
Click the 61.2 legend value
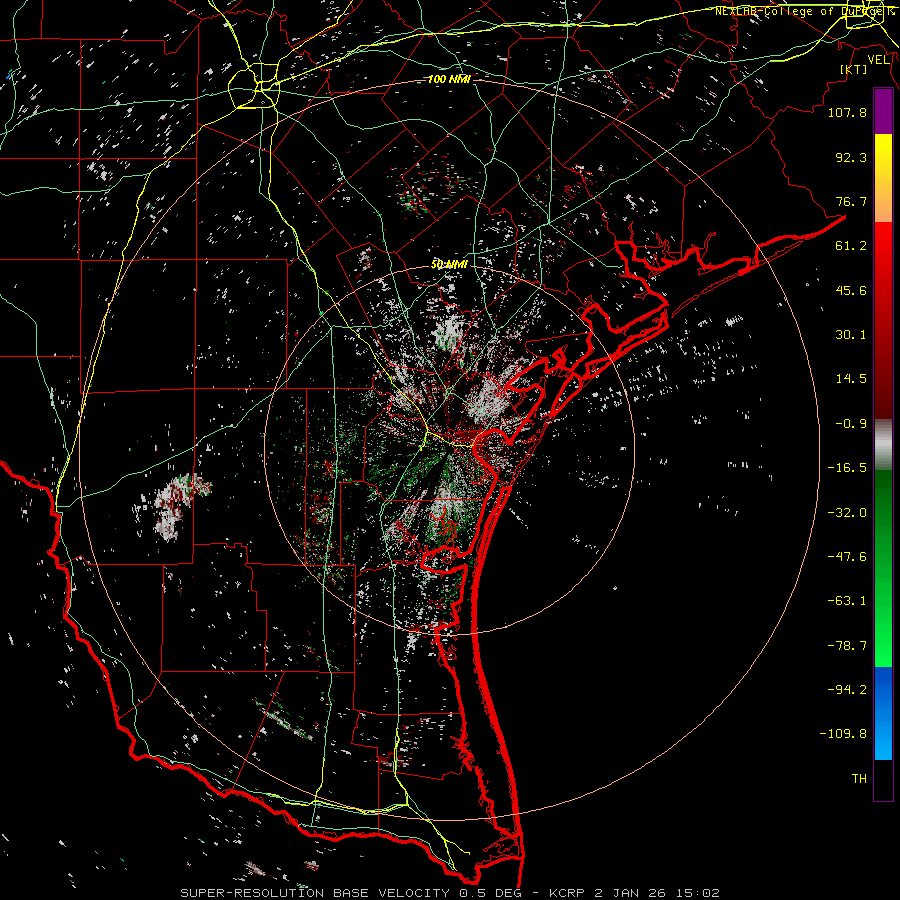click(x=851, y=246)
